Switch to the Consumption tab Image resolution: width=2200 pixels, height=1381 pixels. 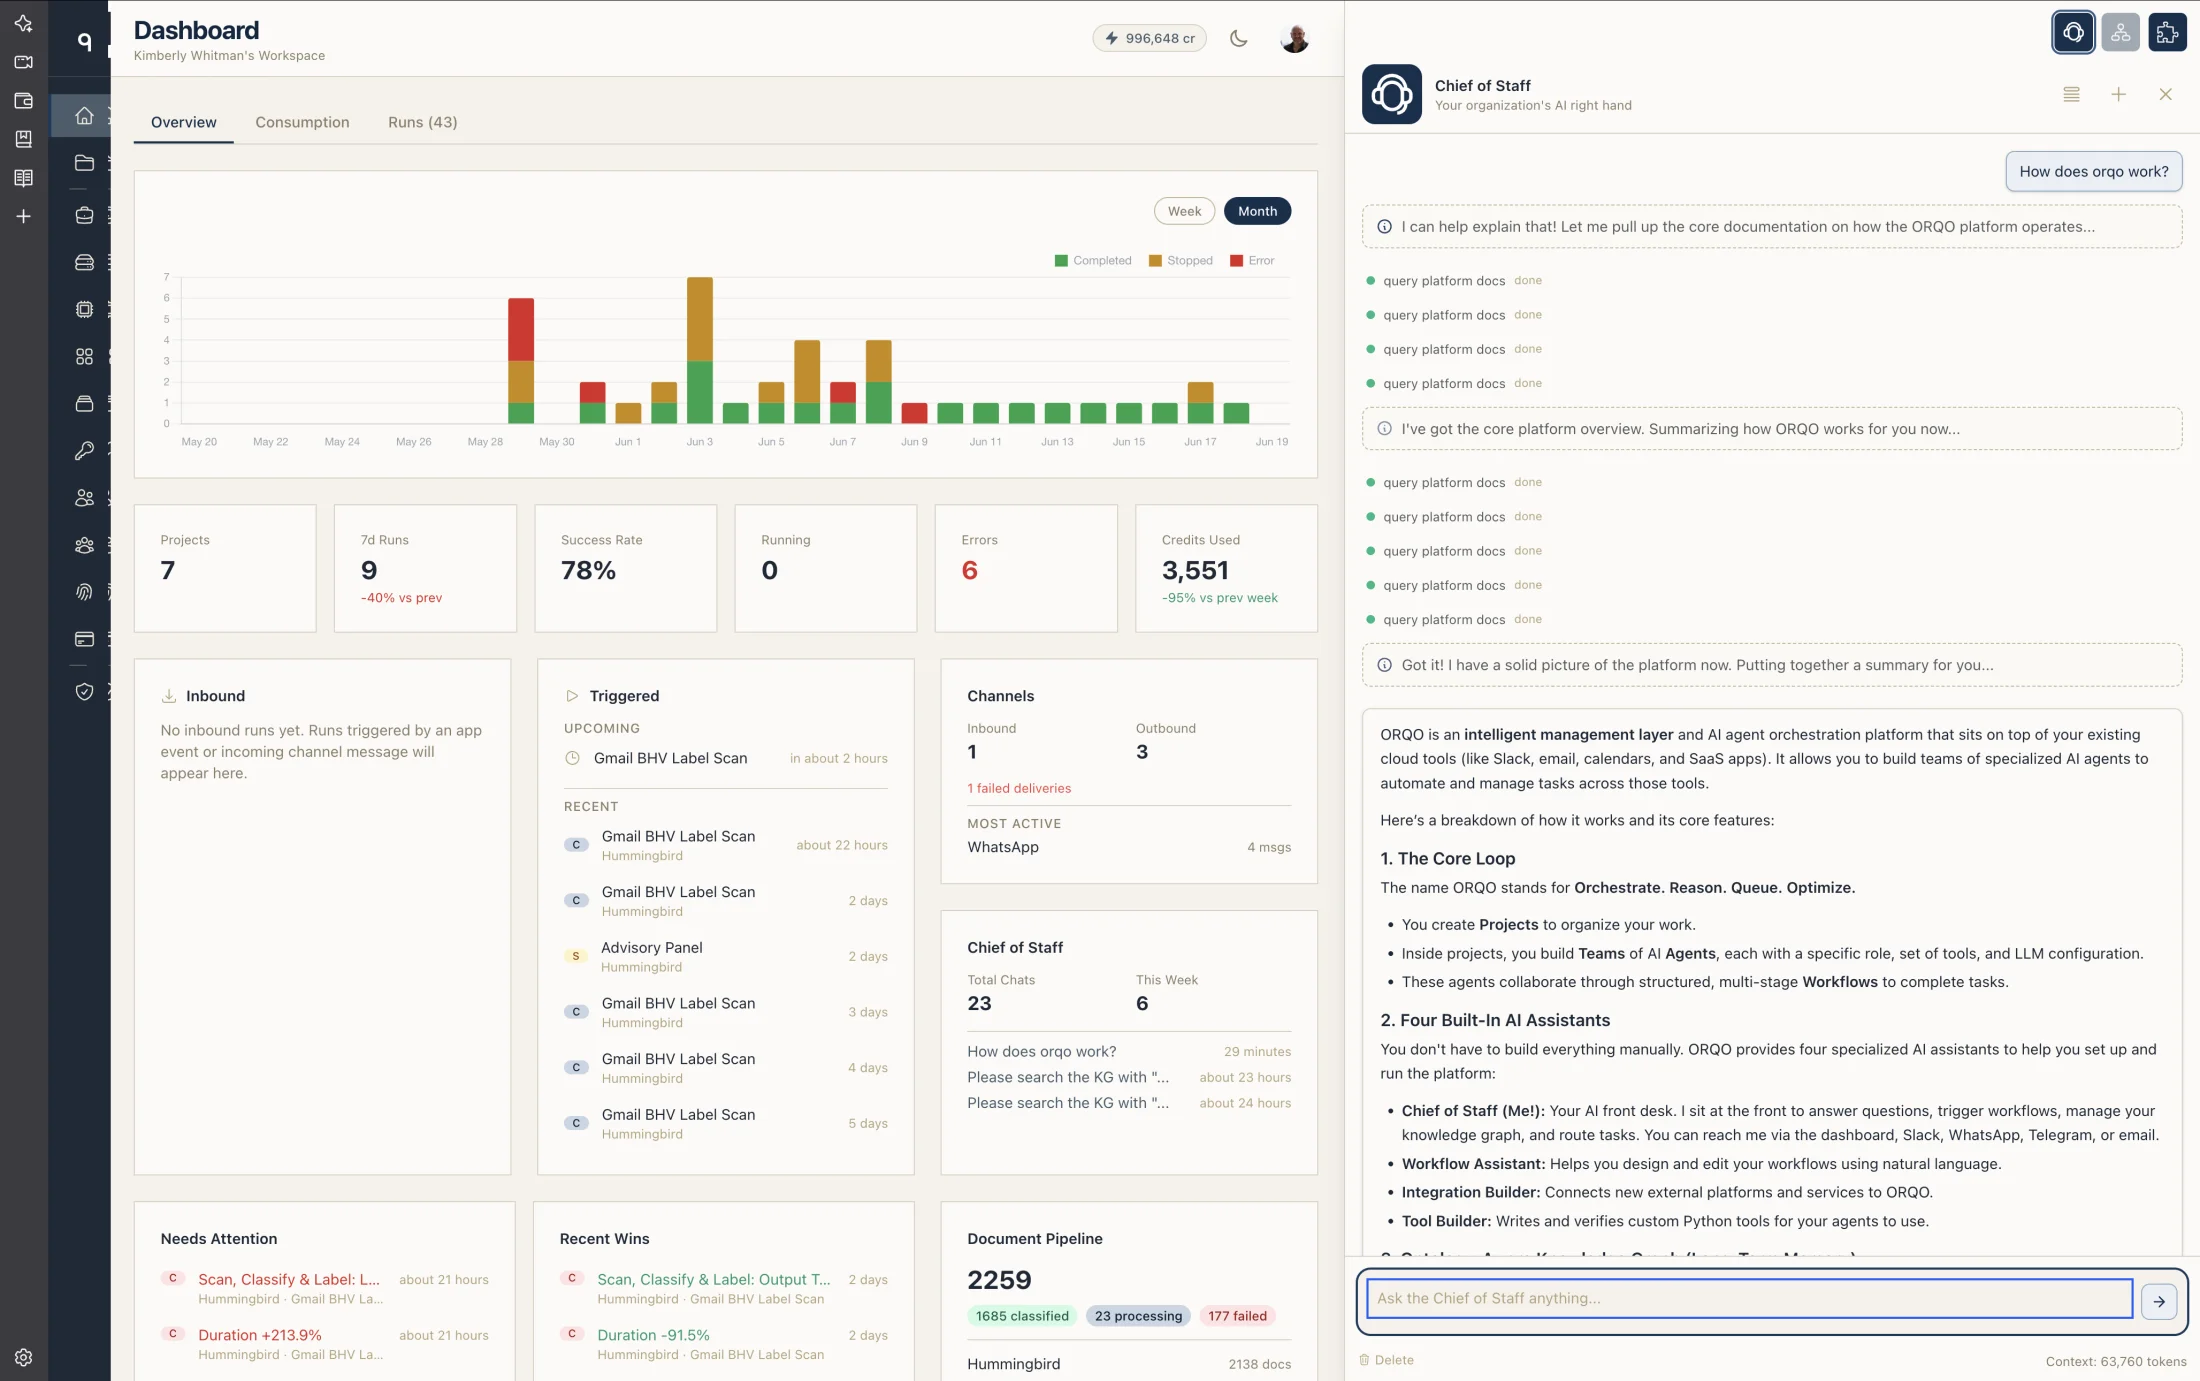(x=302, y=122)
